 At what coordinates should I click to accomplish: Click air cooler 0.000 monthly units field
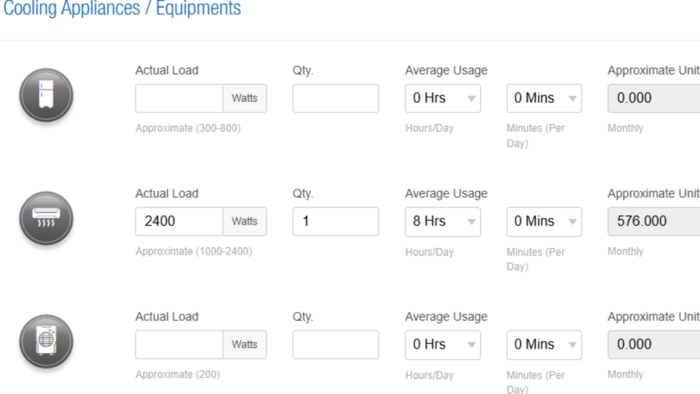[654, 344]
